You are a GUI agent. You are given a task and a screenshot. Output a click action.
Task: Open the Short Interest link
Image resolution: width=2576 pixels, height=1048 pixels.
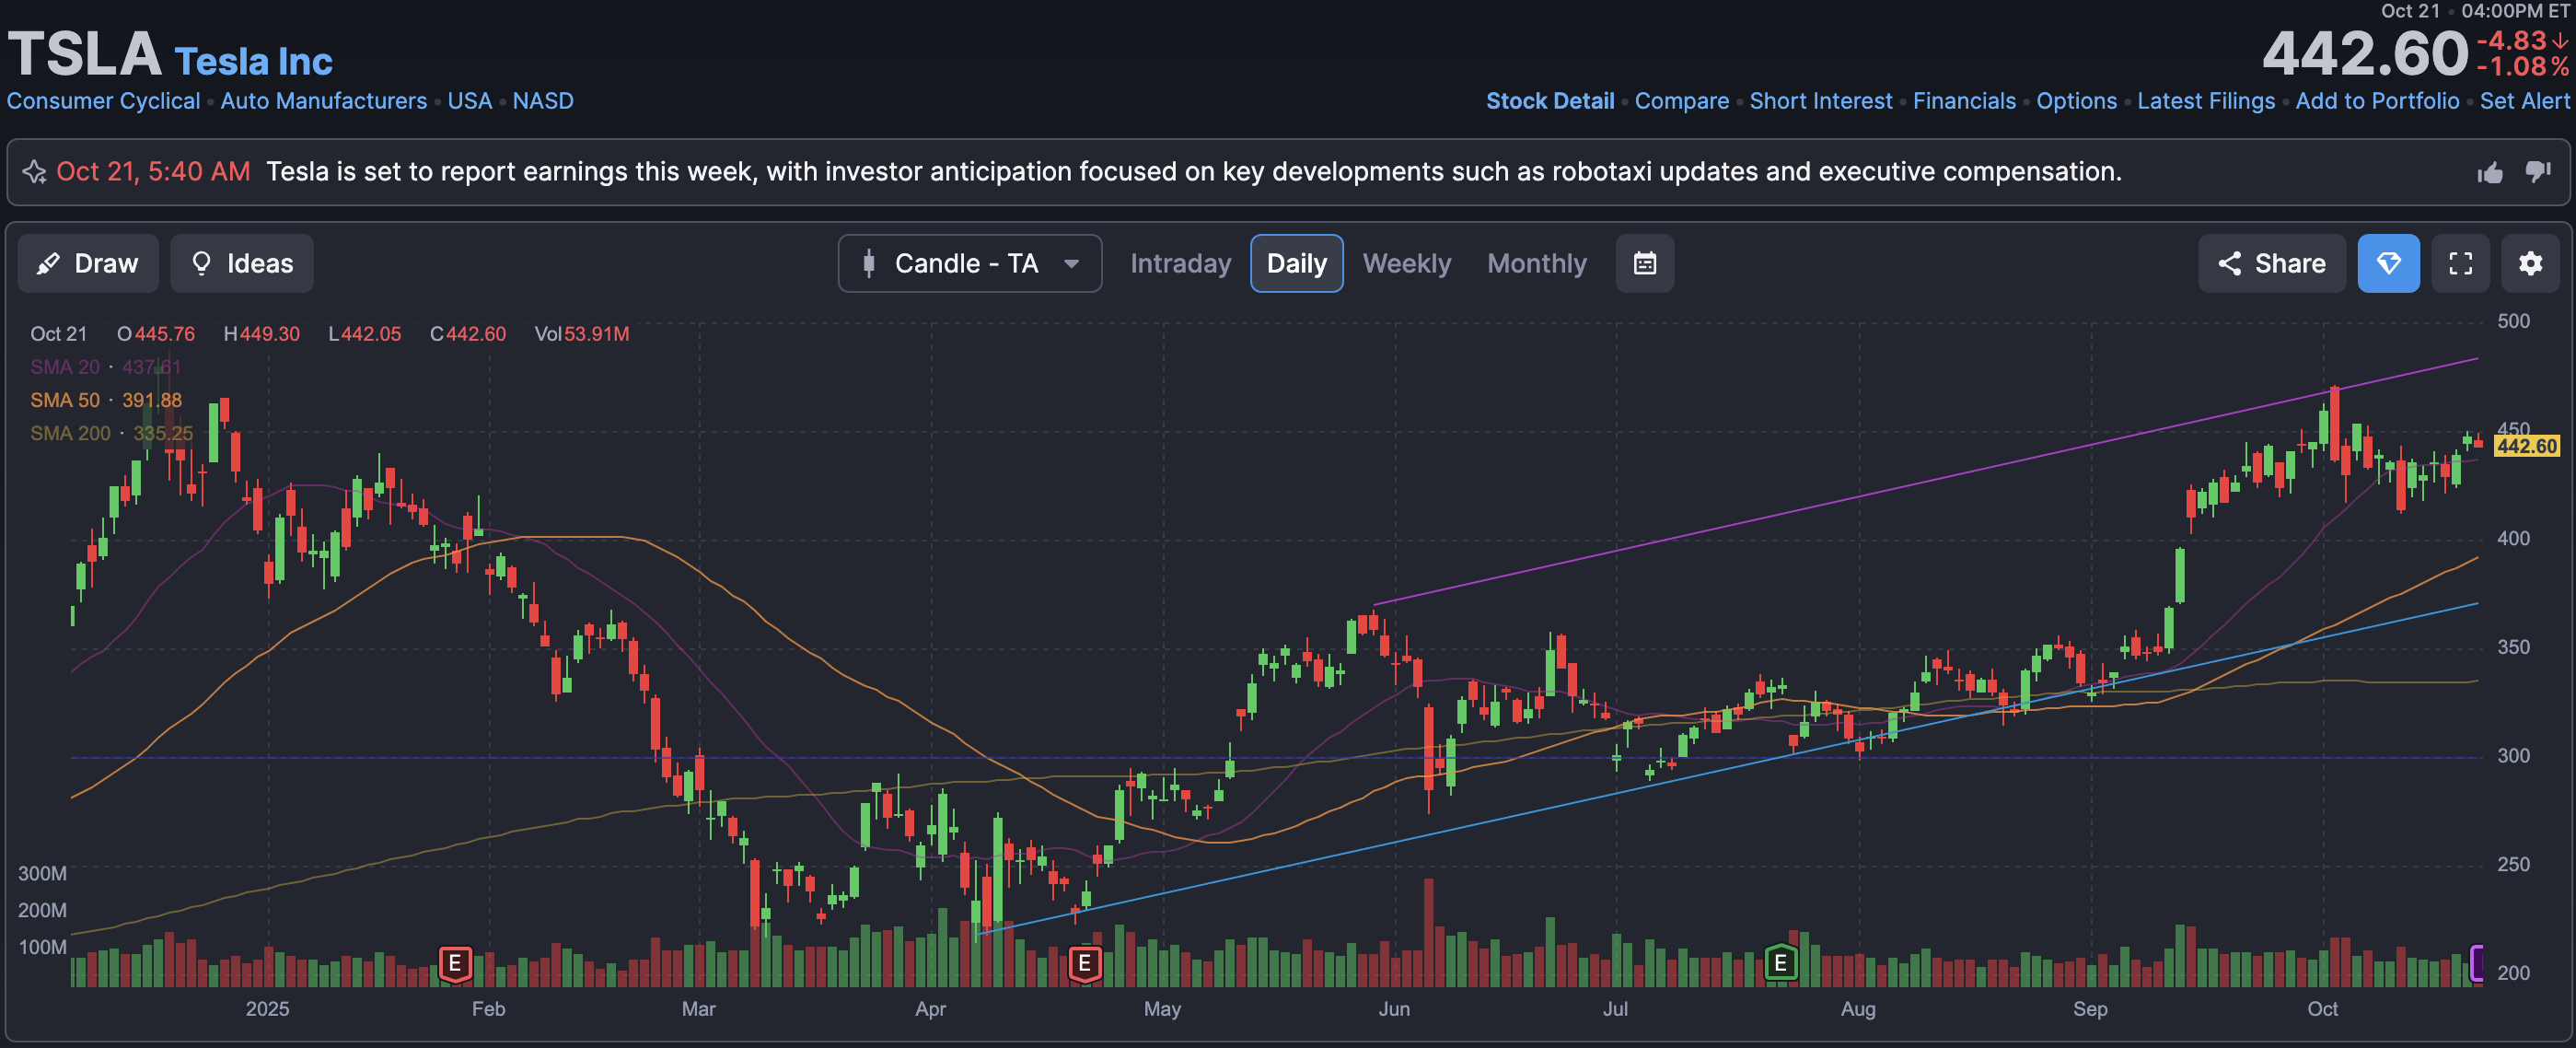(x=1820, y=101)
